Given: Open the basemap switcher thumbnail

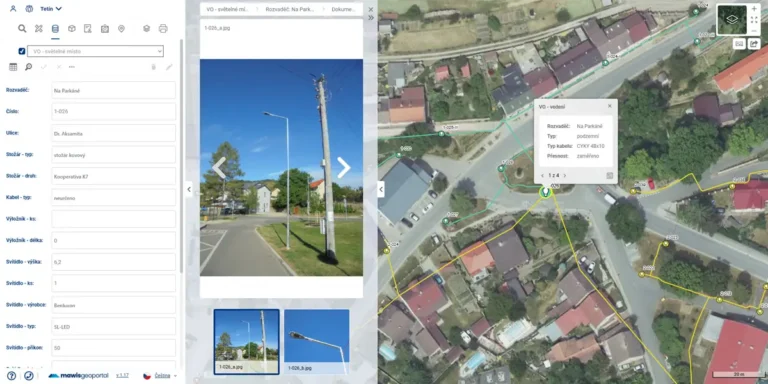Looking at the screenshot, I should (x=732, y=20).
